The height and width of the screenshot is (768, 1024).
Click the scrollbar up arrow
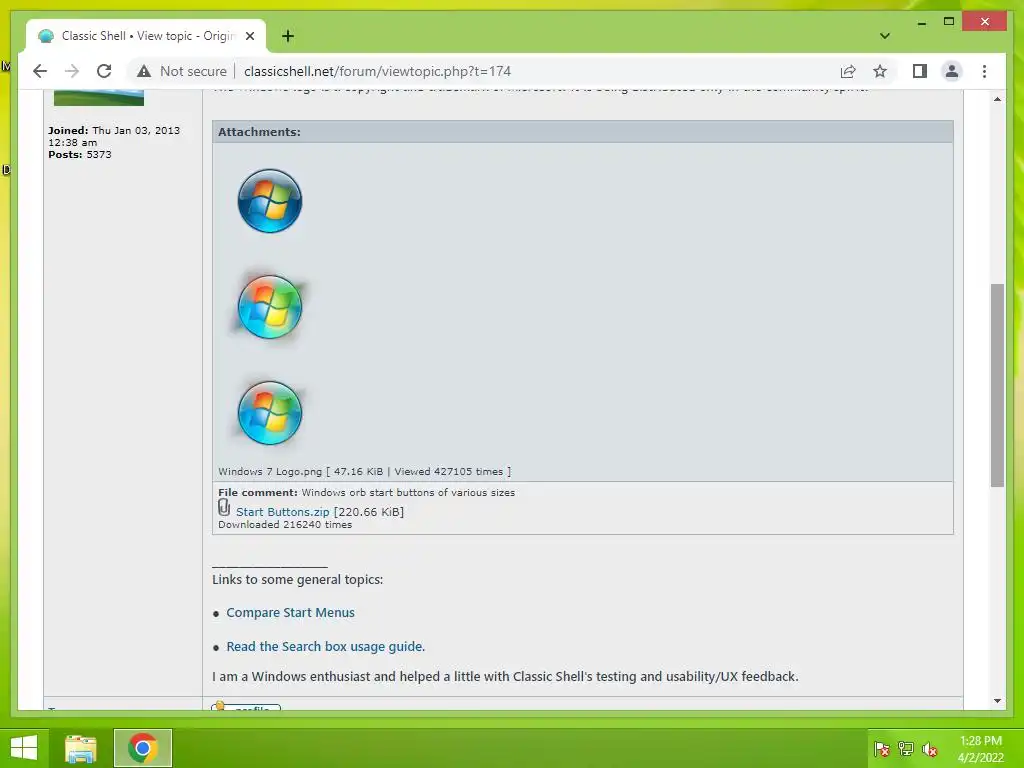(x=997, y=99)
